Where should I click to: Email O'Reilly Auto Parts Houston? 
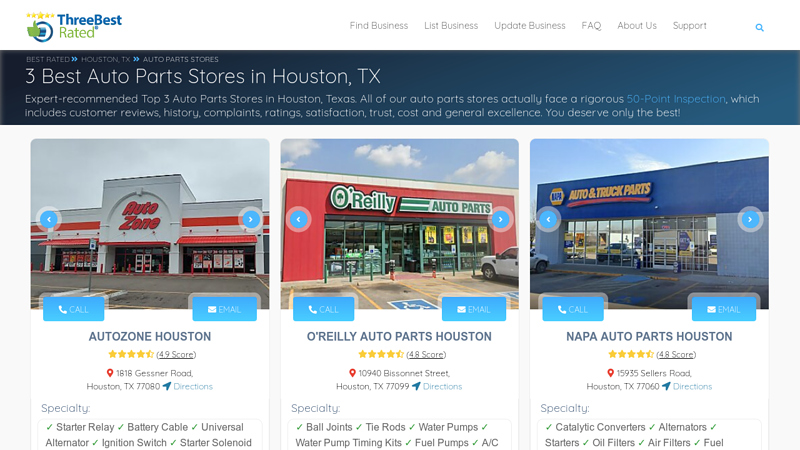(x=474, y=309)
